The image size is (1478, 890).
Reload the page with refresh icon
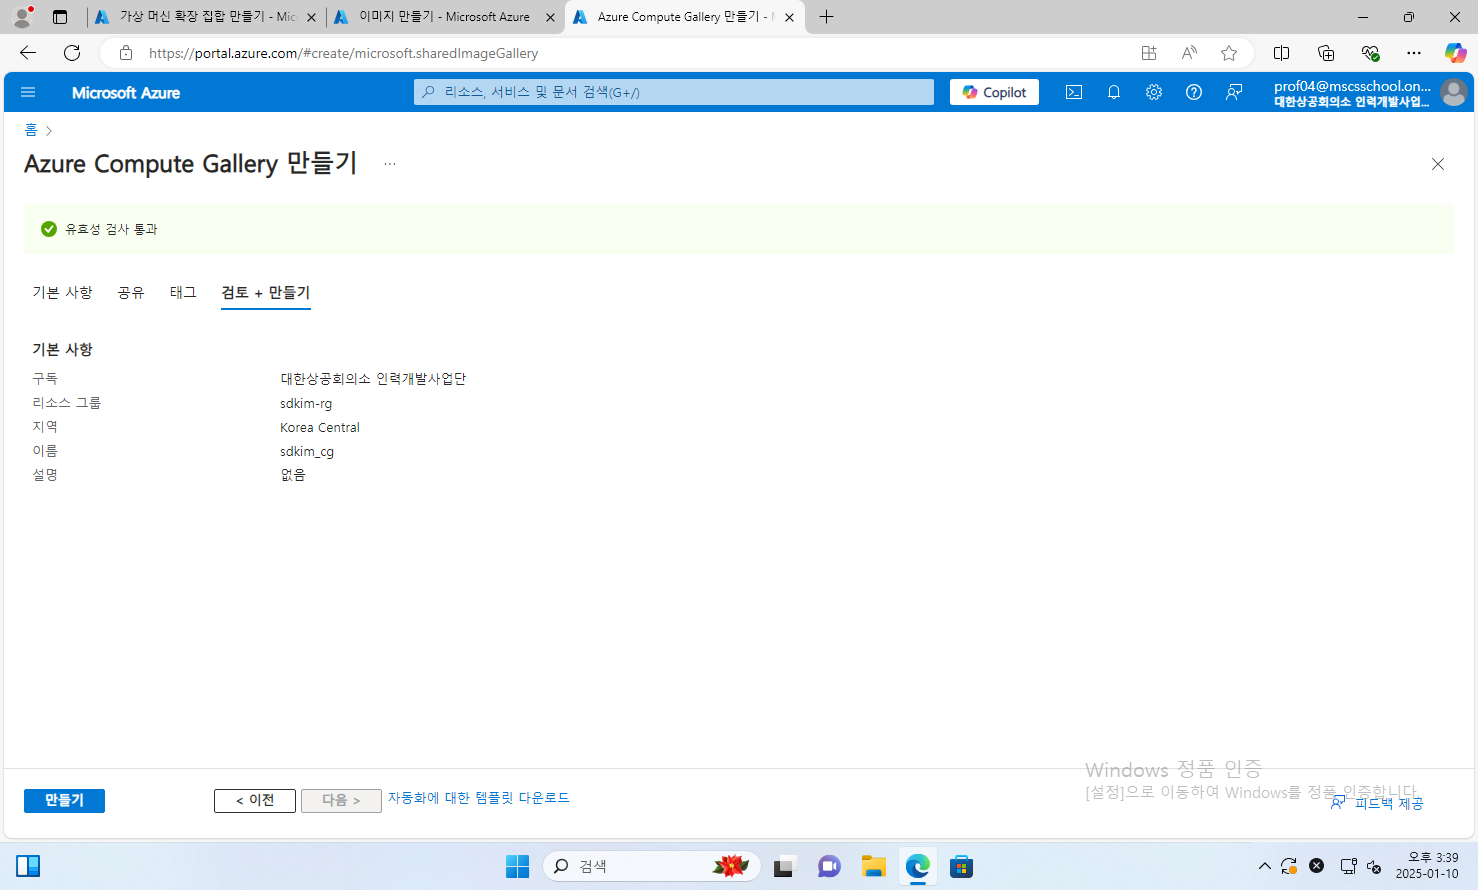coord(72,53)
